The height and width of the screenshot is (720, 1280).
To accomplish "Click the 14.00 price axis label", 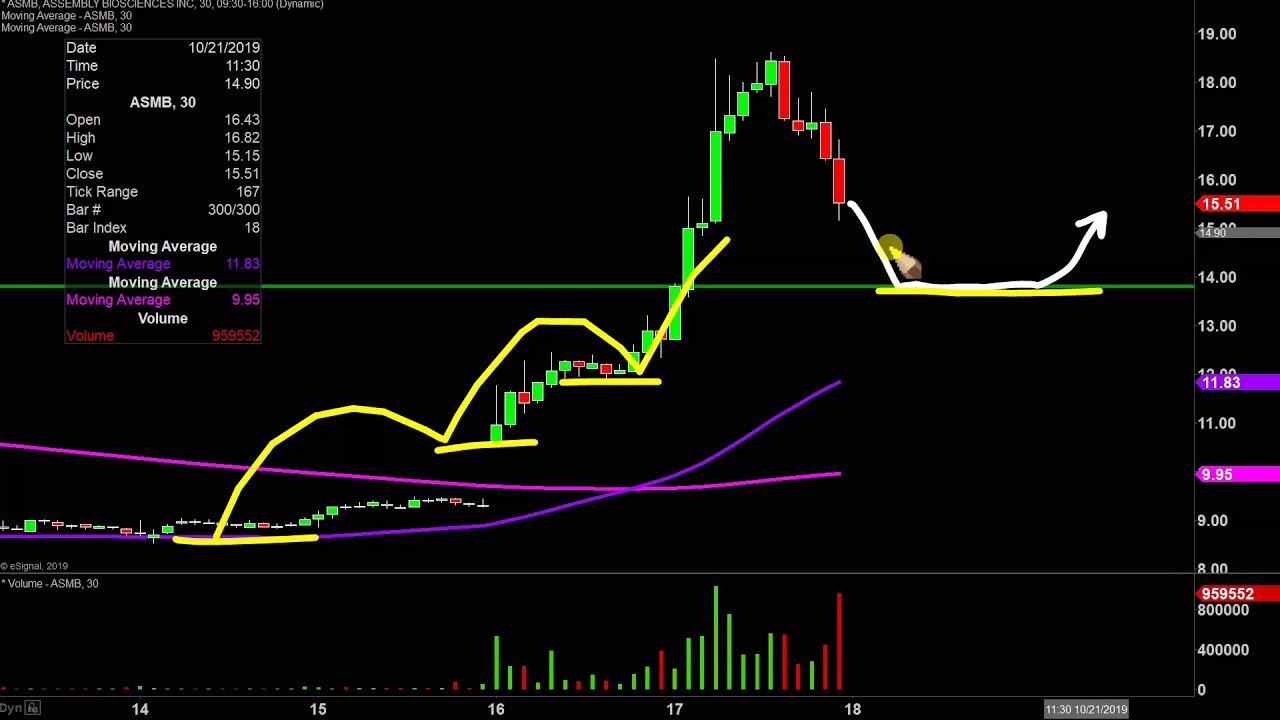I will pos(1217,277).
